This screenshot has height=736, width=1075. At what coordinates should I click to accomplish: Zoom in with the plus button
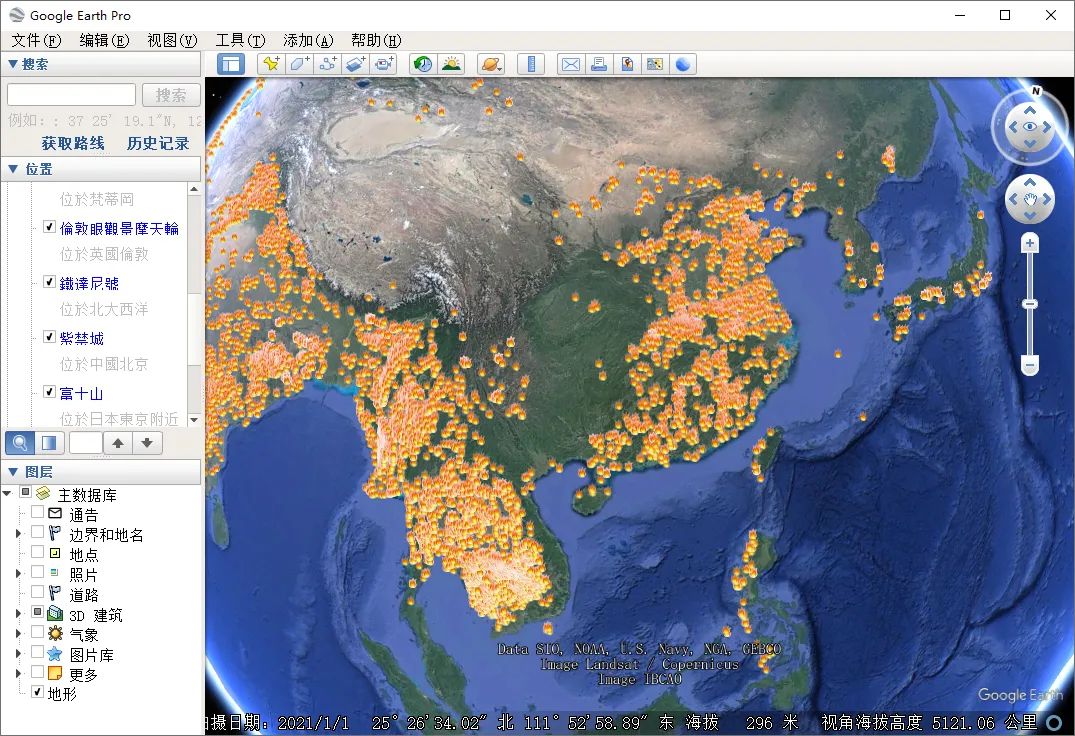tap(1030, 243)
